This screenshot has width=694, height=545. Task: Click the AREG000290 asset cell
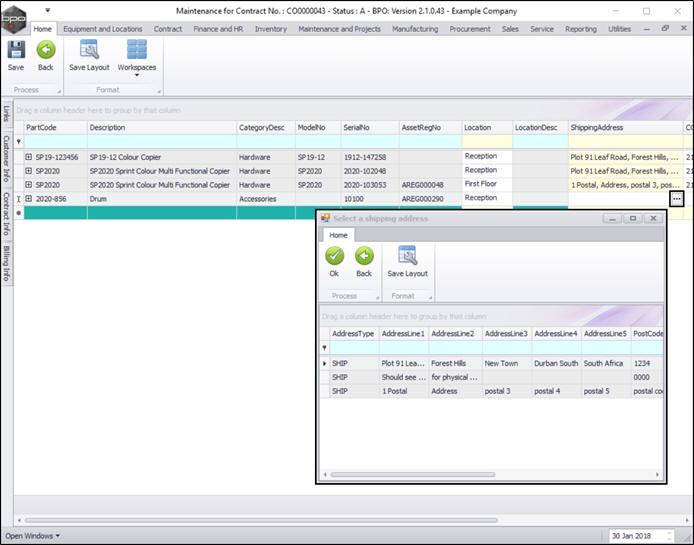coord(430,199)
